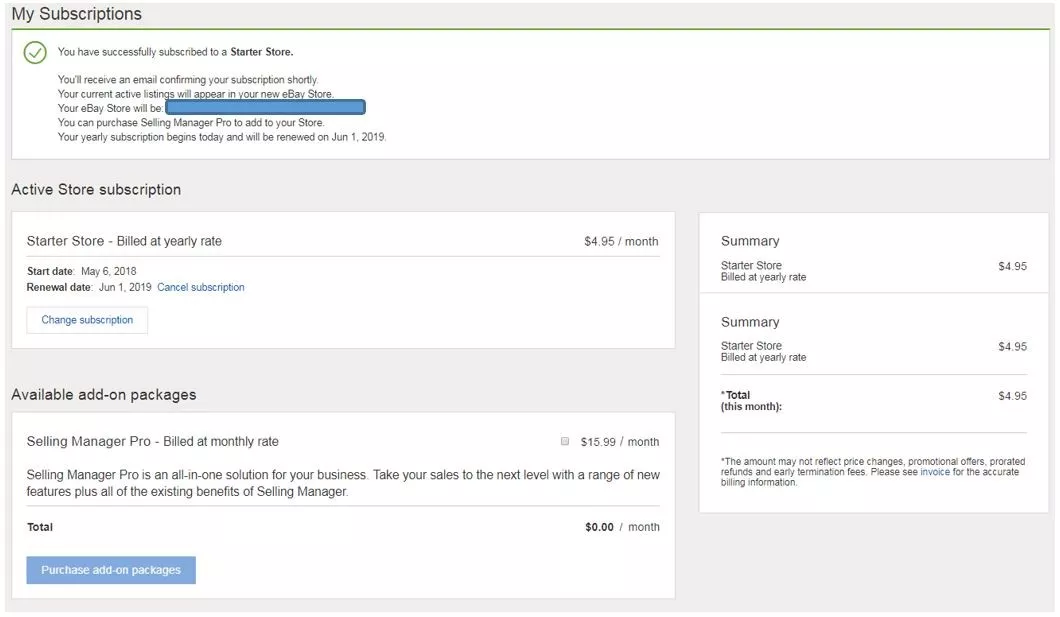Screen dimensions: 1060x617
Task: Click the Active Store subscription heading
Action: click(96, 190)
